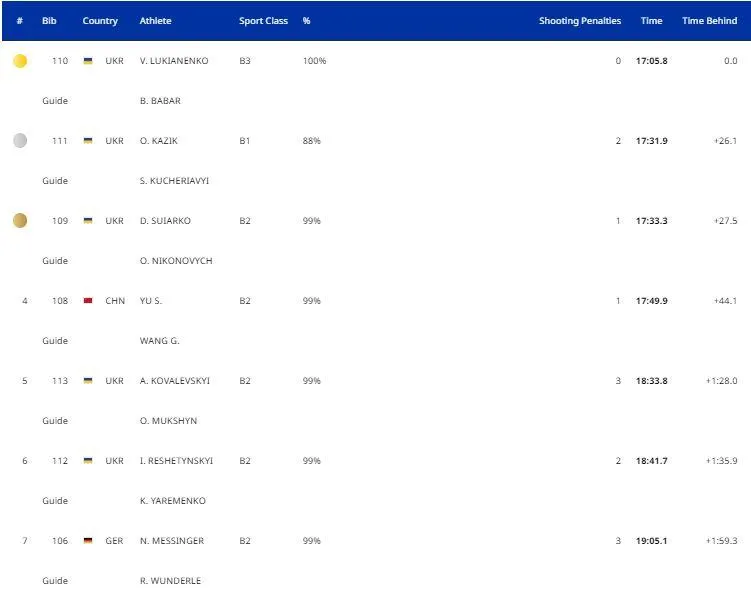Click the Country column header
The height and width of the screenshot is (609, 751).
click(x=100, y=21)
